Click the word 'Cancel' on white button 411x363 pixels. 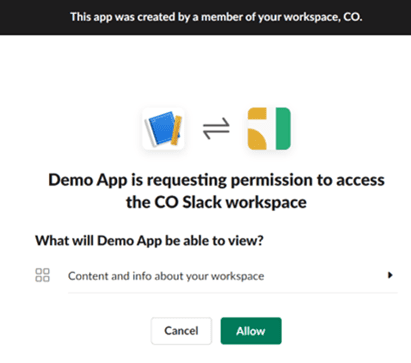tap(181, 331)
